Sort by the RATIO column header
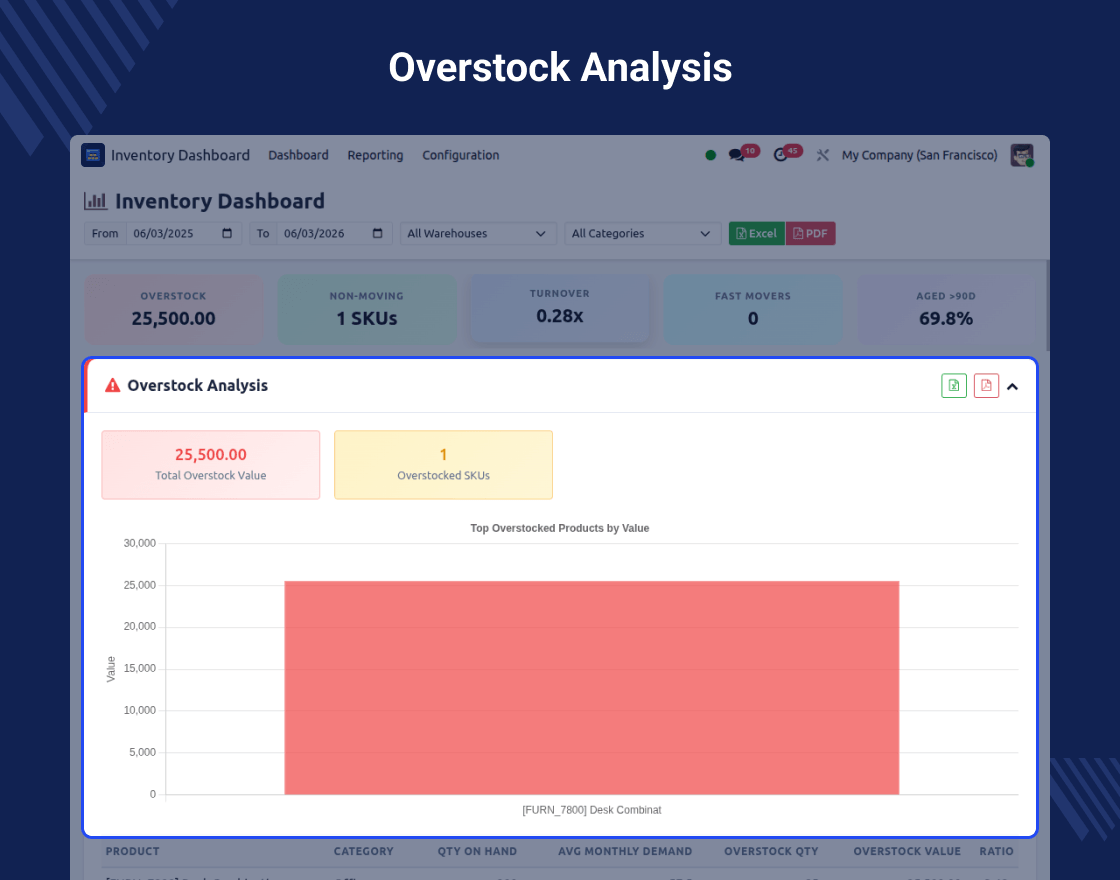Screen dimensions: 1120x880 pos(996,851)
